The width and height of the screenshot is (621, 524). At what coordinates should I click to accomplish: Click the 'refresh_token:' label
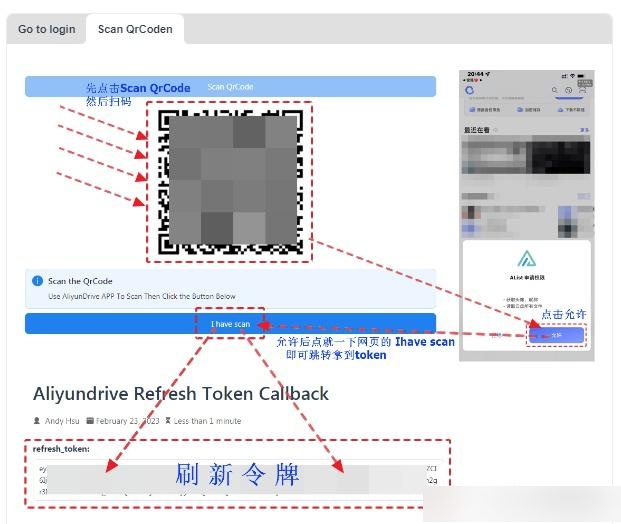tap(61, 449)
